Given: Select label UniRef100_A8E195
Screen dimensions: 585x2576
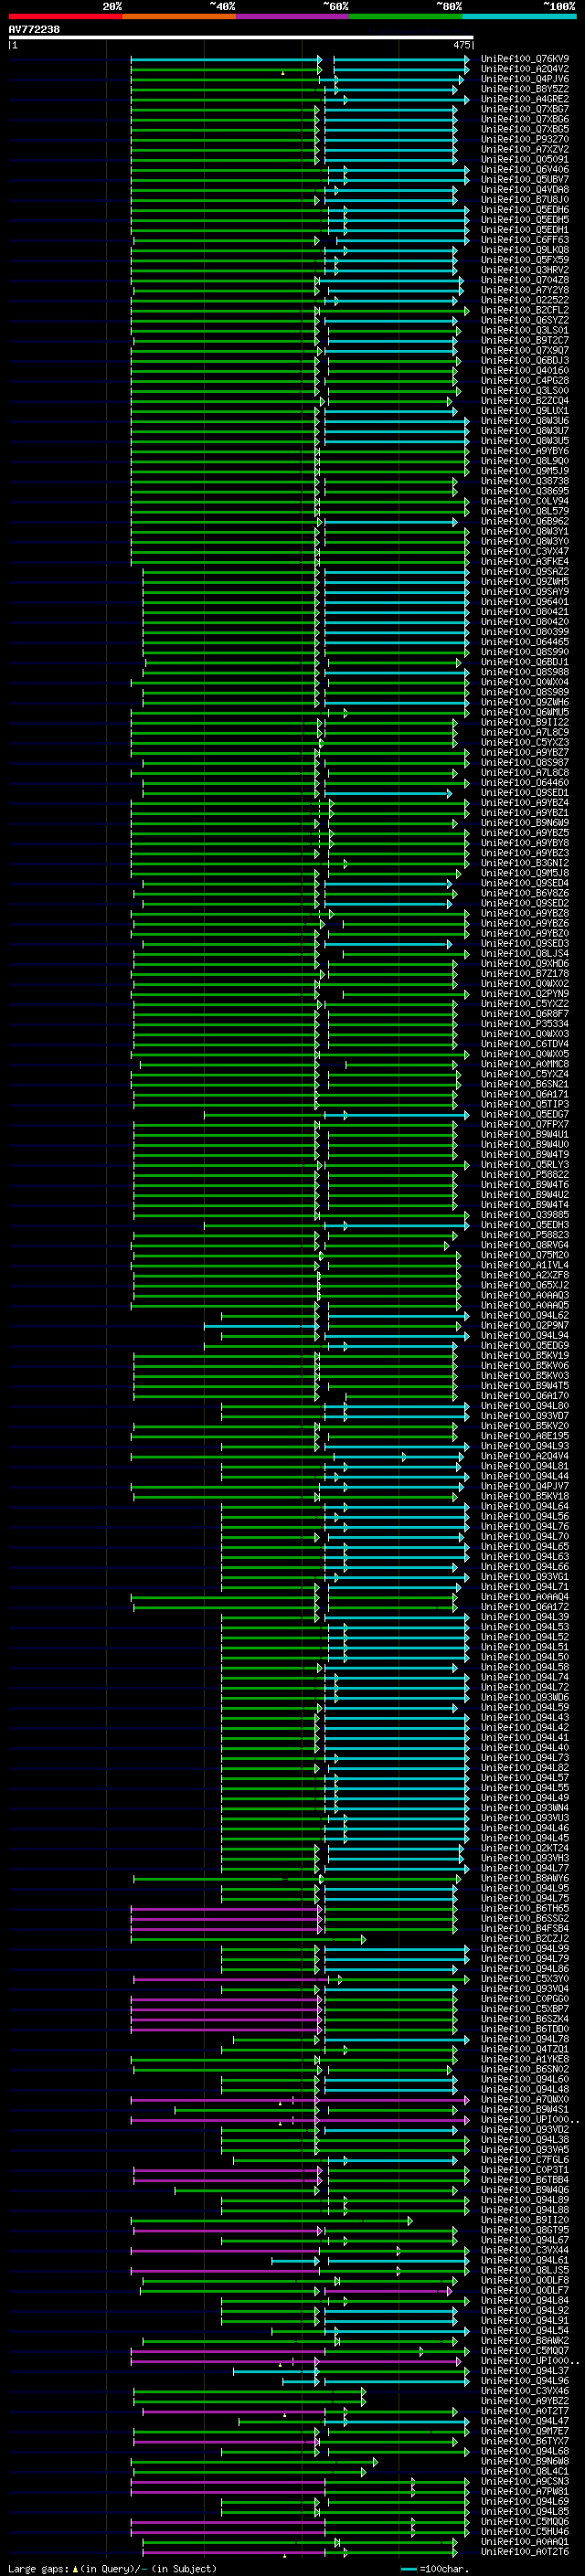Looking at the screenshot, I should (x=525, y=1436).
